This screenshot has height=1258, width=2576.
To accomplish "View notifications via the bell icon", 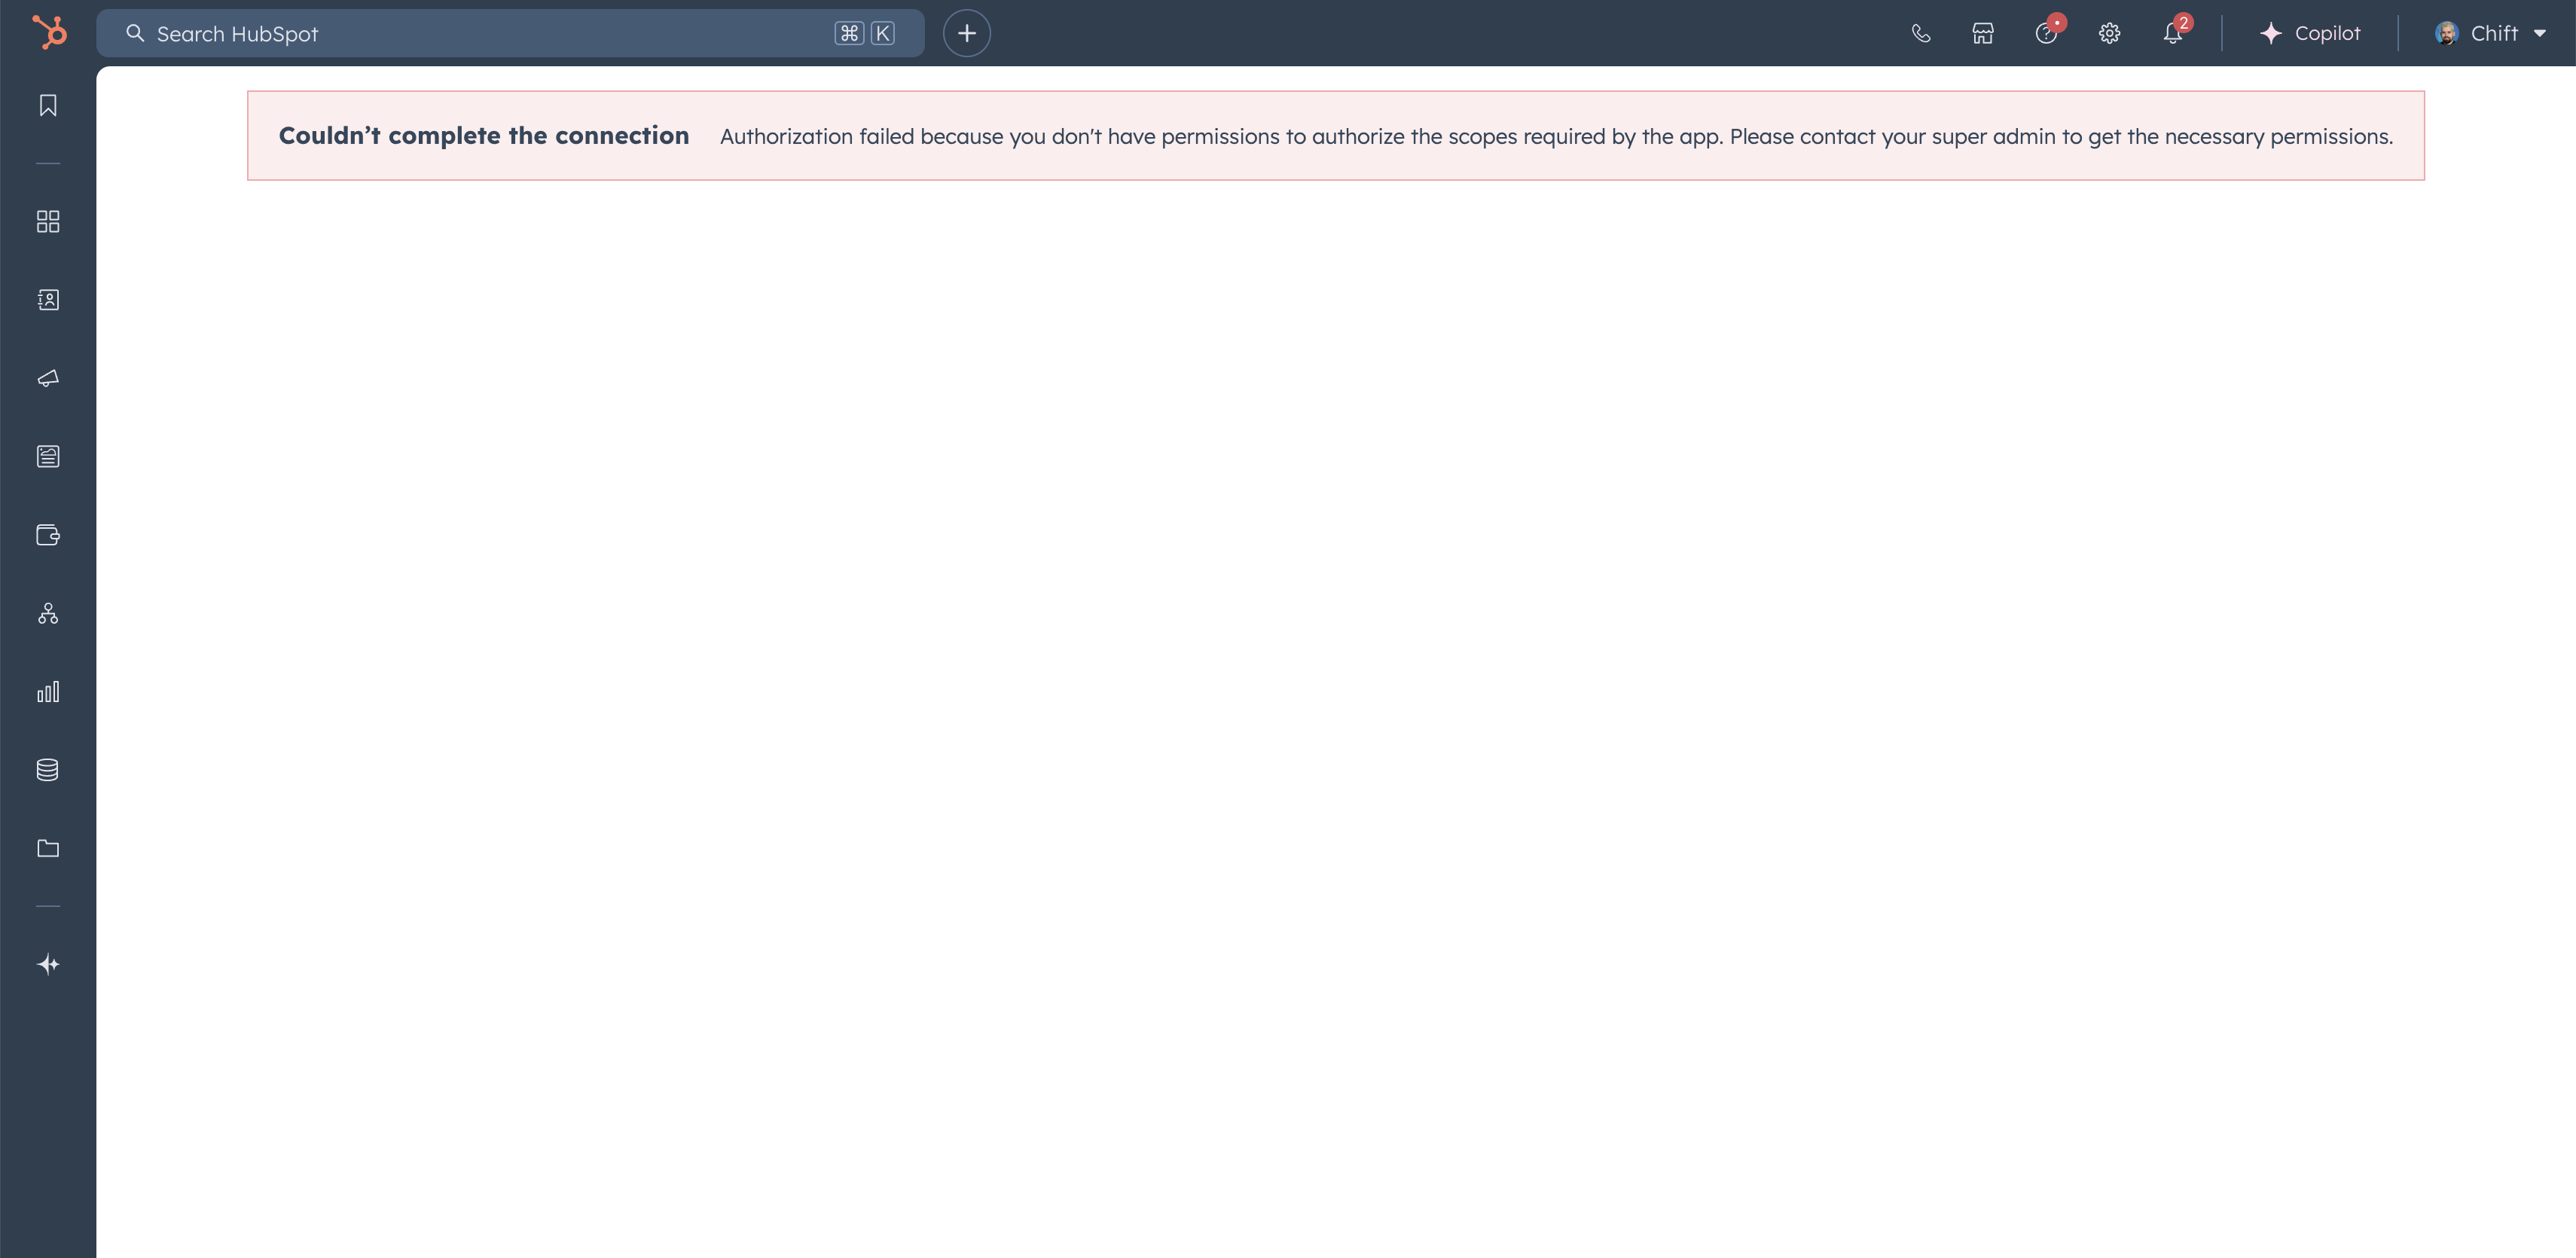I will (2172, 34).
